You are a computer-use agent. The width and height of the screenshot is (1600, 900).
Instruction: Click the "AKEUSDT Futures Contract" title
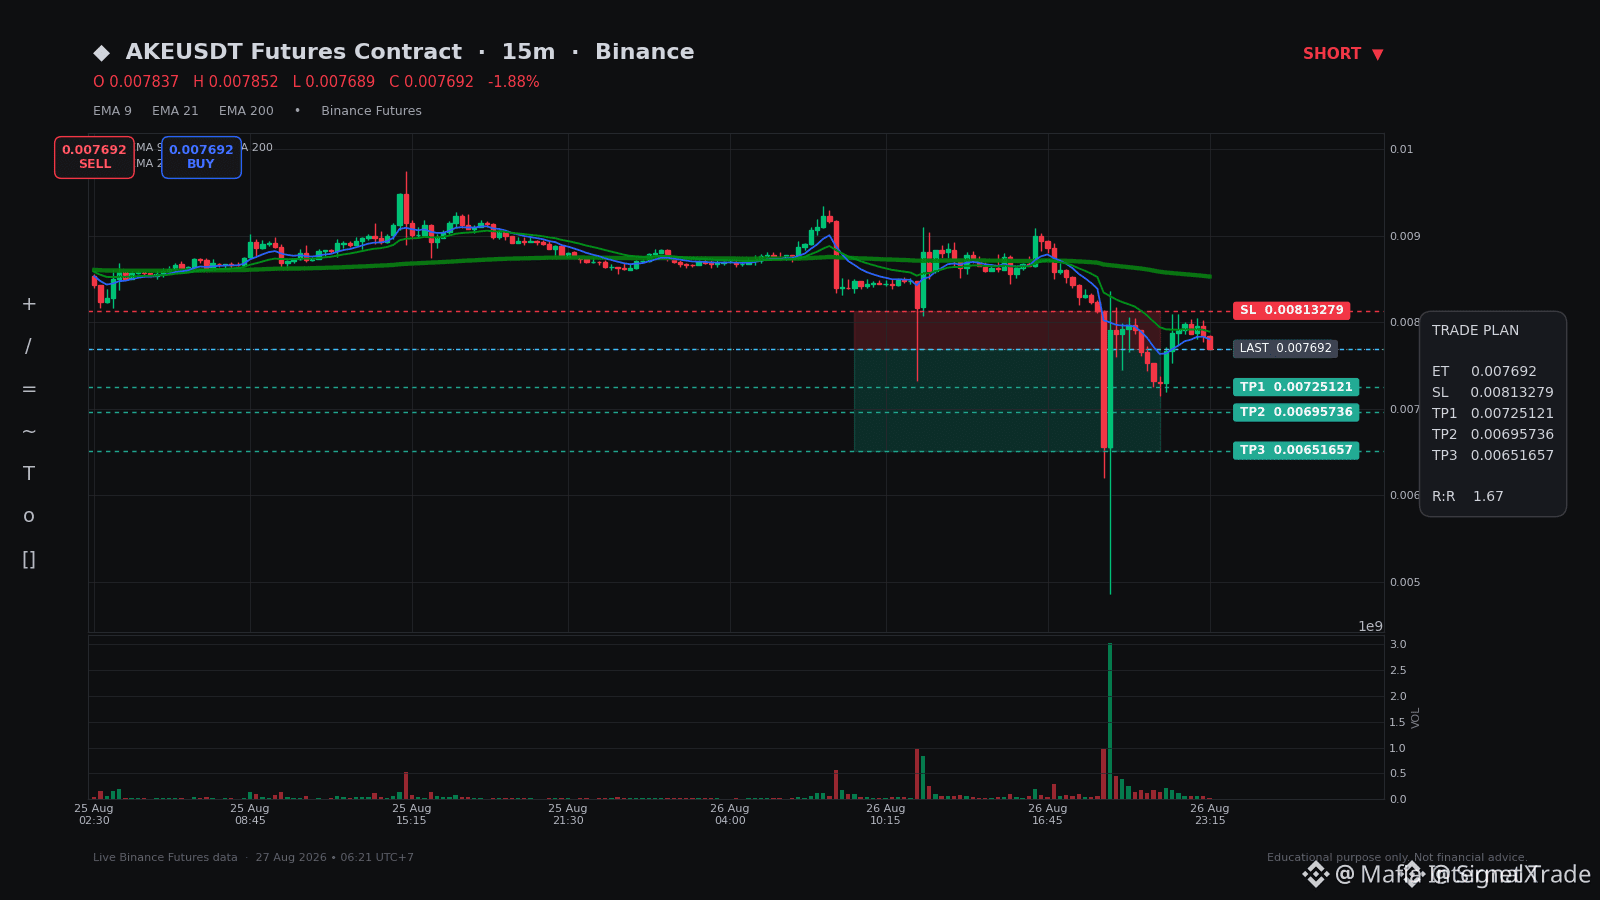pos(294,52)
